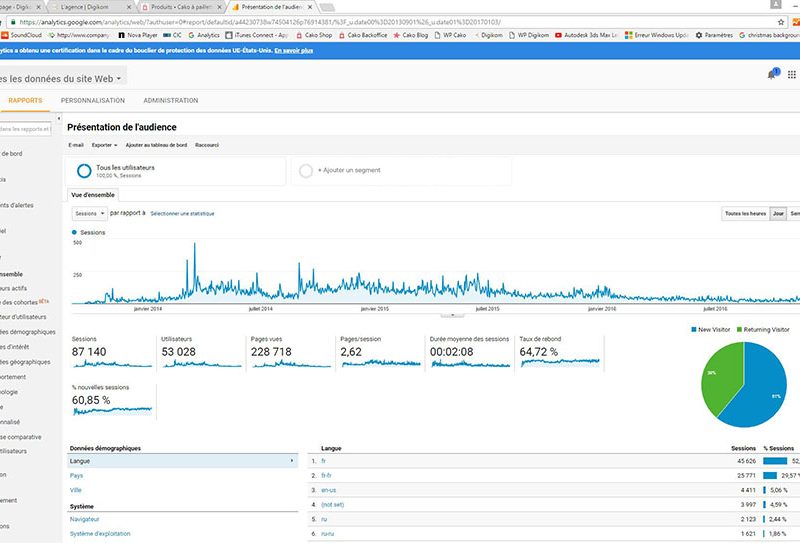Click En savoir plus link in banner

point(293,51)
